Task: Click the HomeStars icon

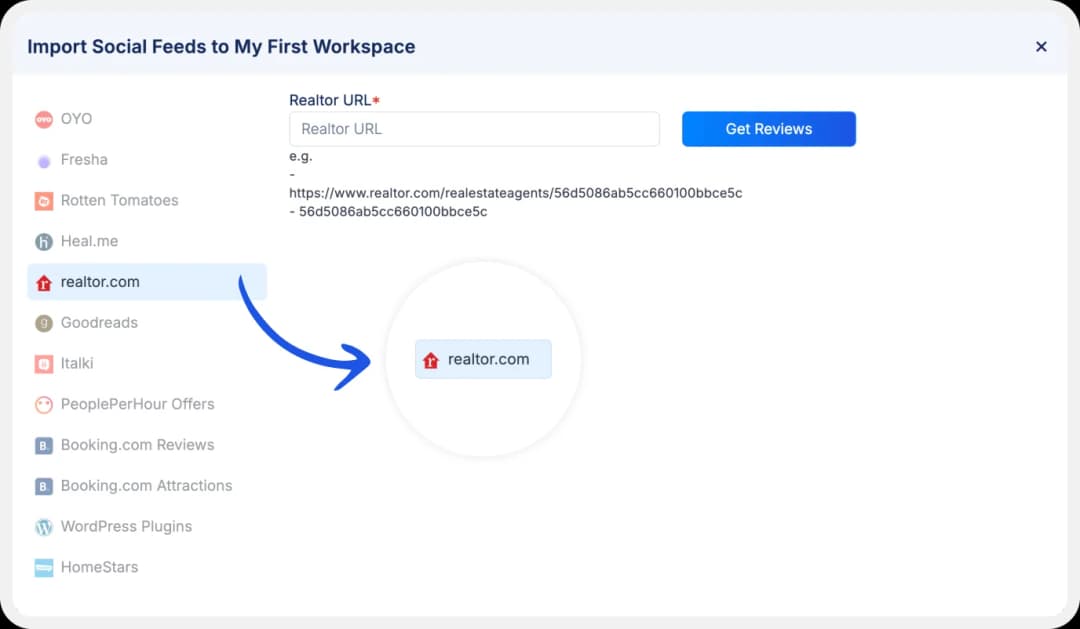Action: (x=43, y=568)
